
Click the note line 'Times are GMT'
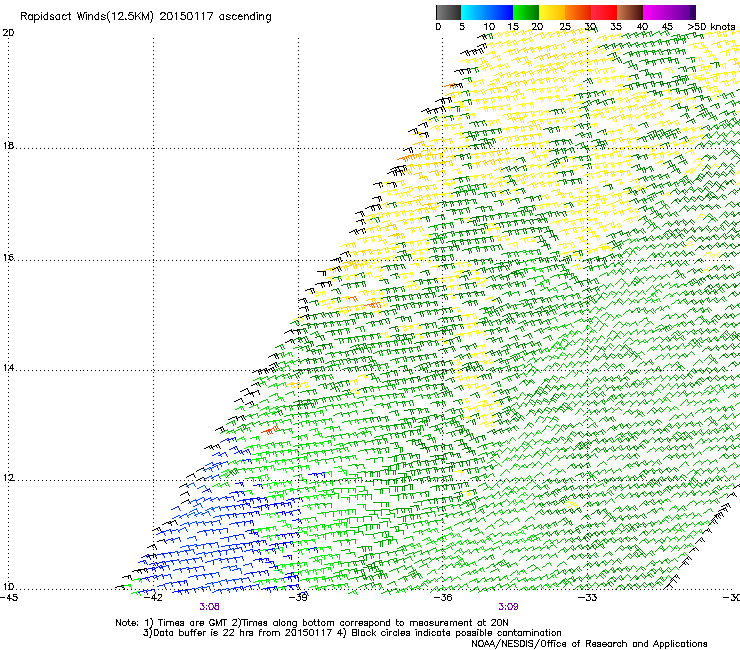point(193,623)
